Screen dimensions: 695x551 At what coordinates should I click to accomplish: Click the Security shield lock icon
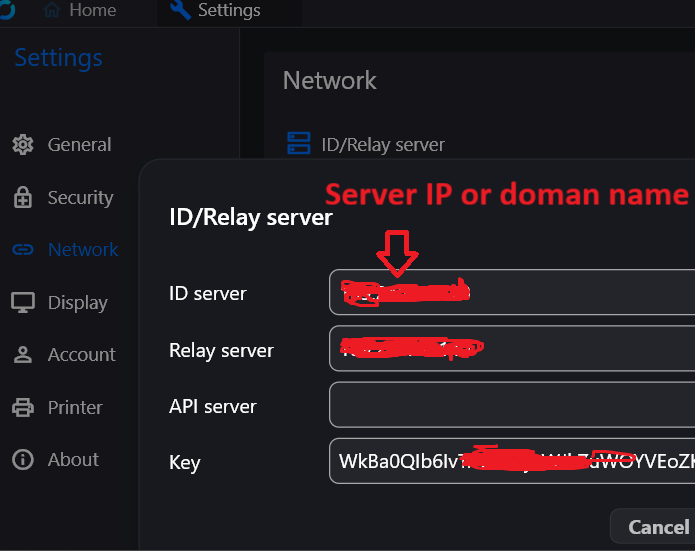[23, 198]
